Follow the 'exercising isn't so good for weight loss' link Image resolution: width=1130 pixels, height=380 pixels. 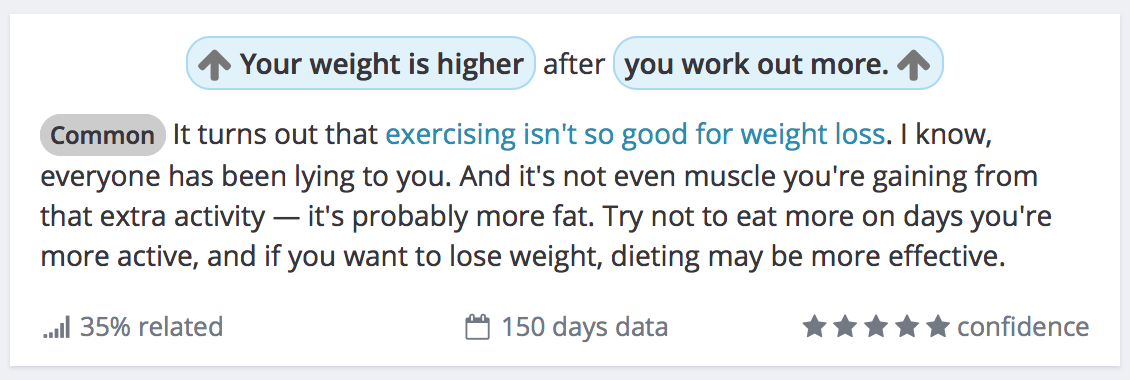point(635,135)
